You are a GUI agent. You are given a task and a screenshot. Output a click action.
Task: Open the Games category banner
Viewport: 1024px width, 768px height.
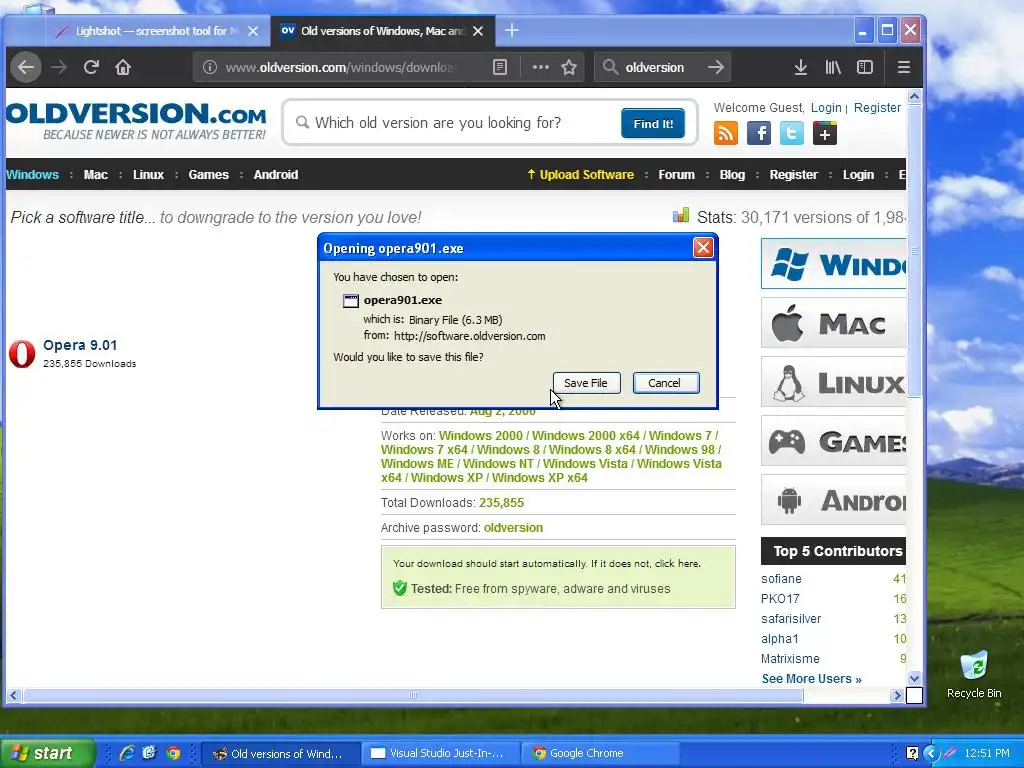click(834, 441)
